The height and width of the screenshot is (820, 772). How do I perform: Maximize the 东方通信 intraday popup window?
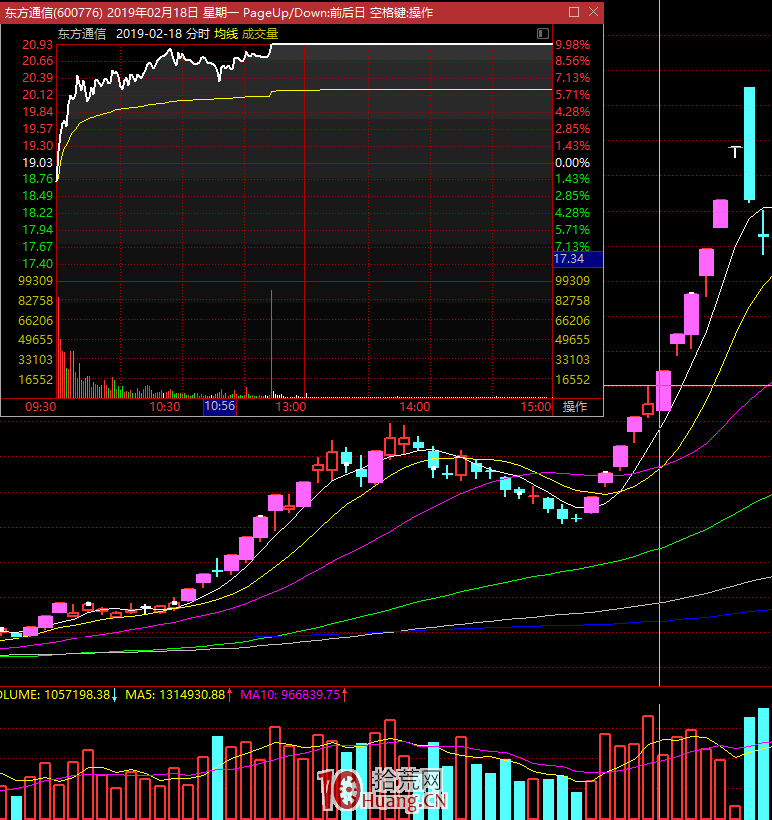click(574, 12)
